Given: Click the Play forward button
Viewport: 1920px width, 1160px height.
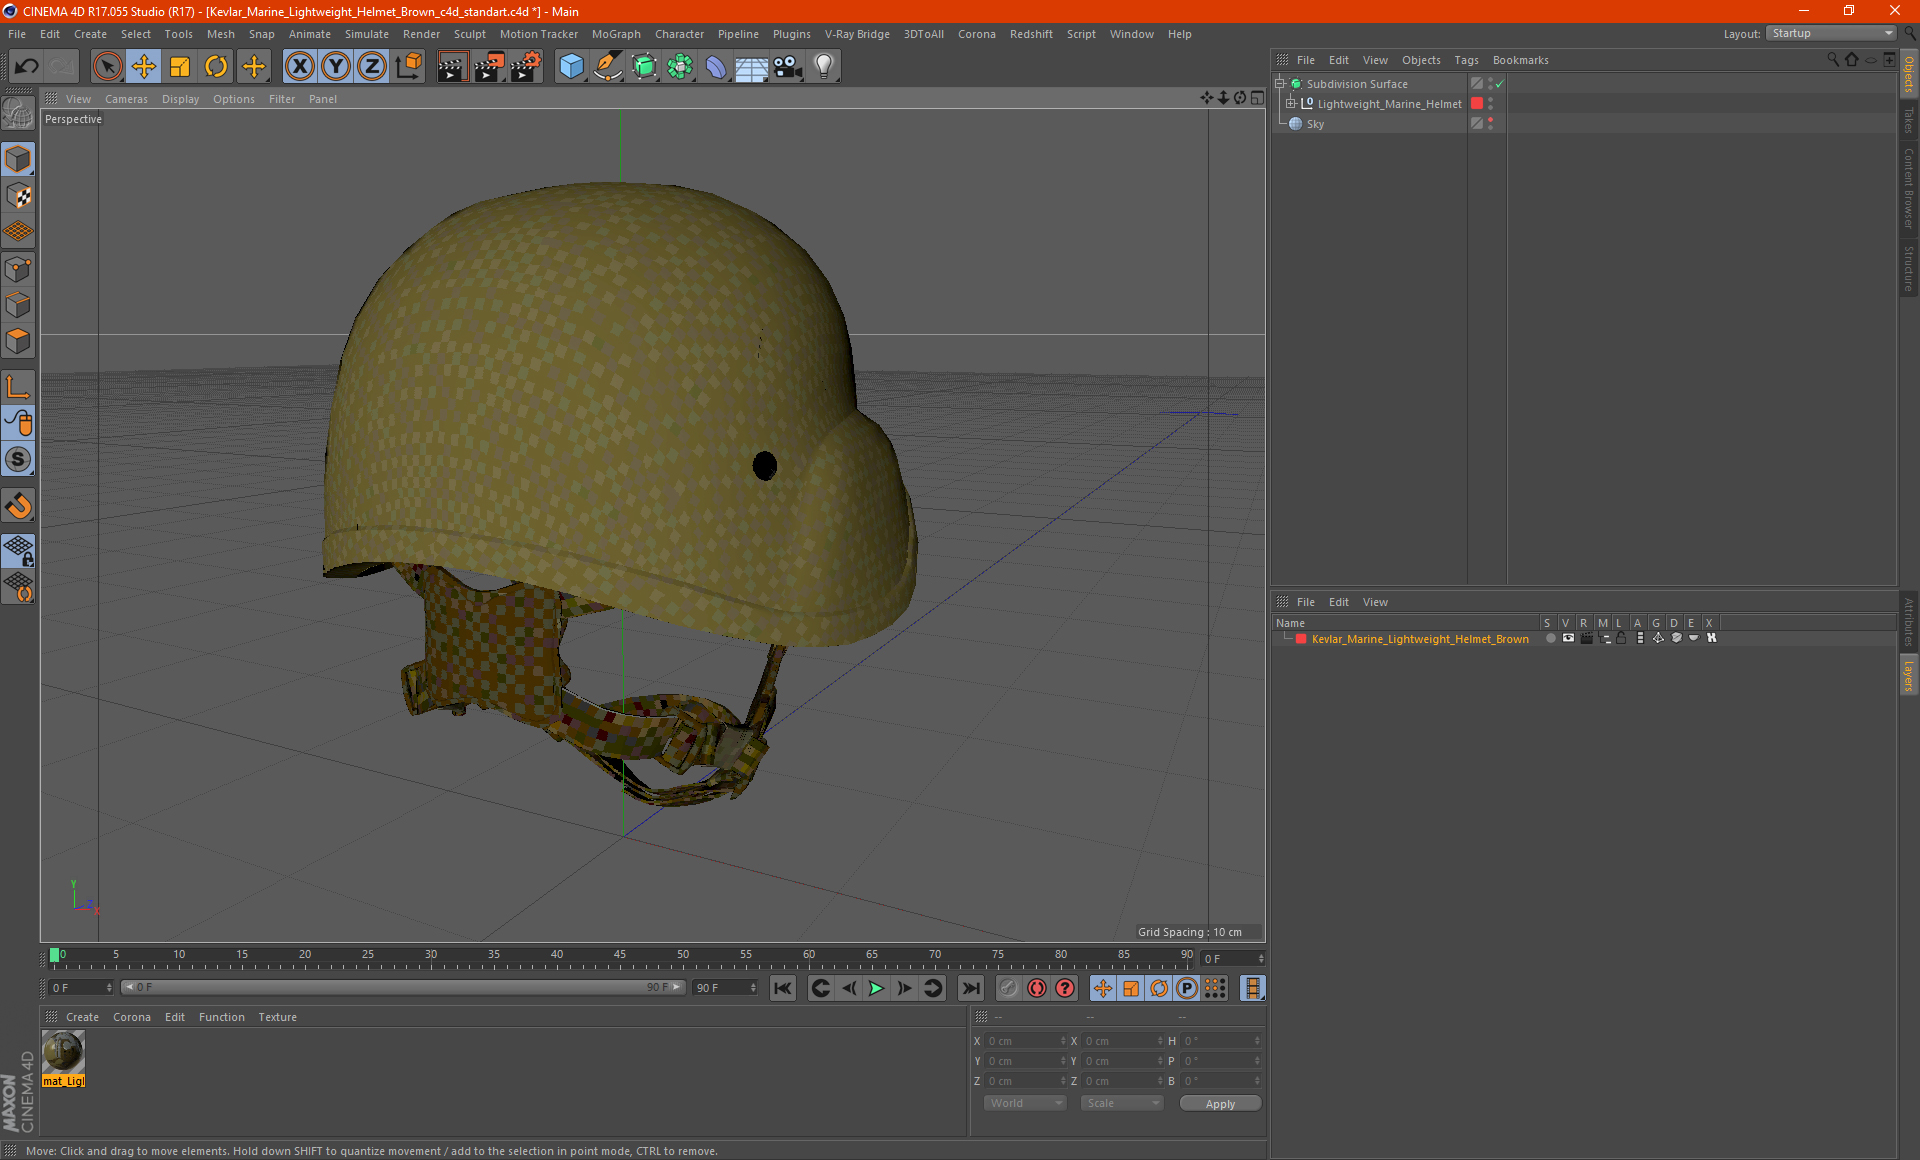Looking at the screenshot, I should tap(876, 988).
